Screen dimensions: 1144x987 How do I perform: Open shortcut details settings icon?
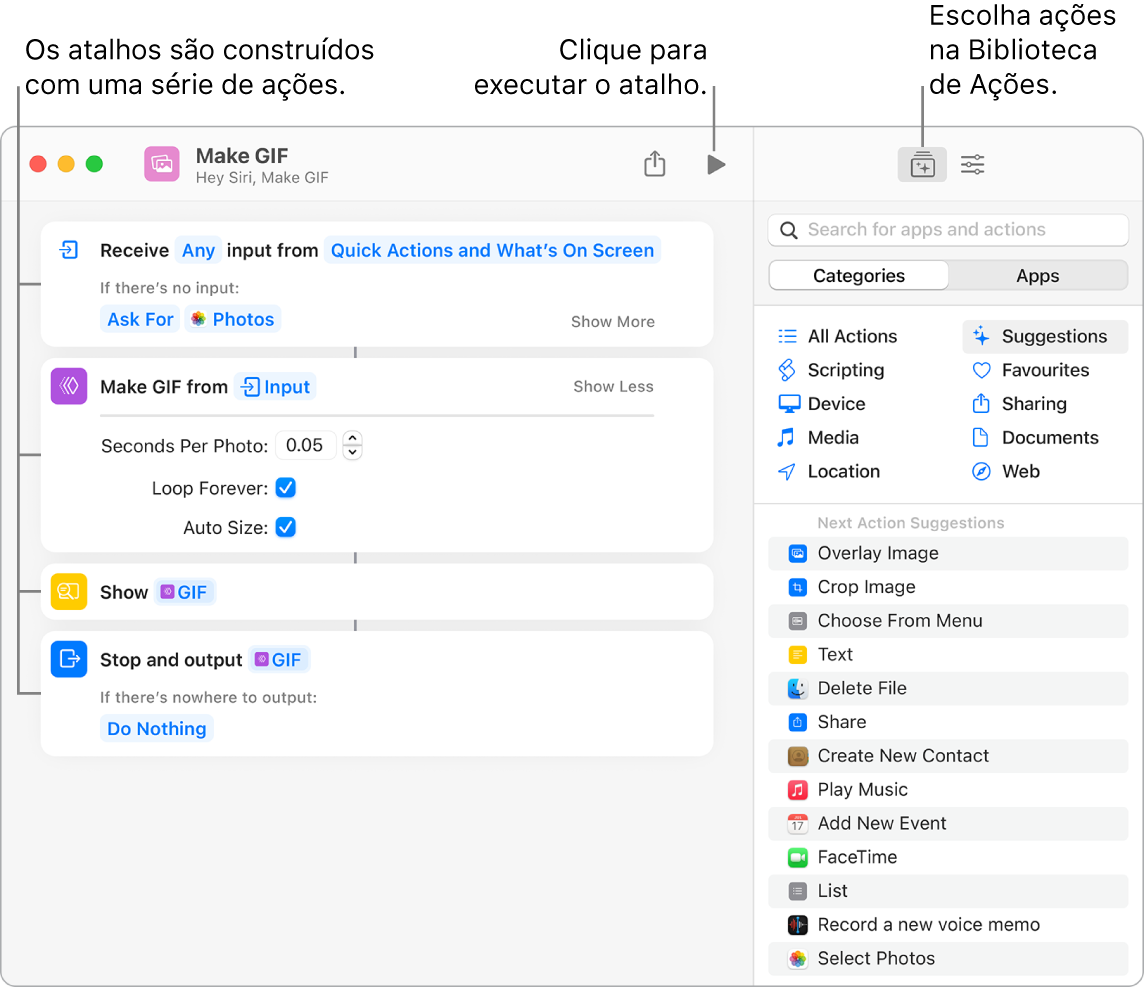click(x=971, y=164)
